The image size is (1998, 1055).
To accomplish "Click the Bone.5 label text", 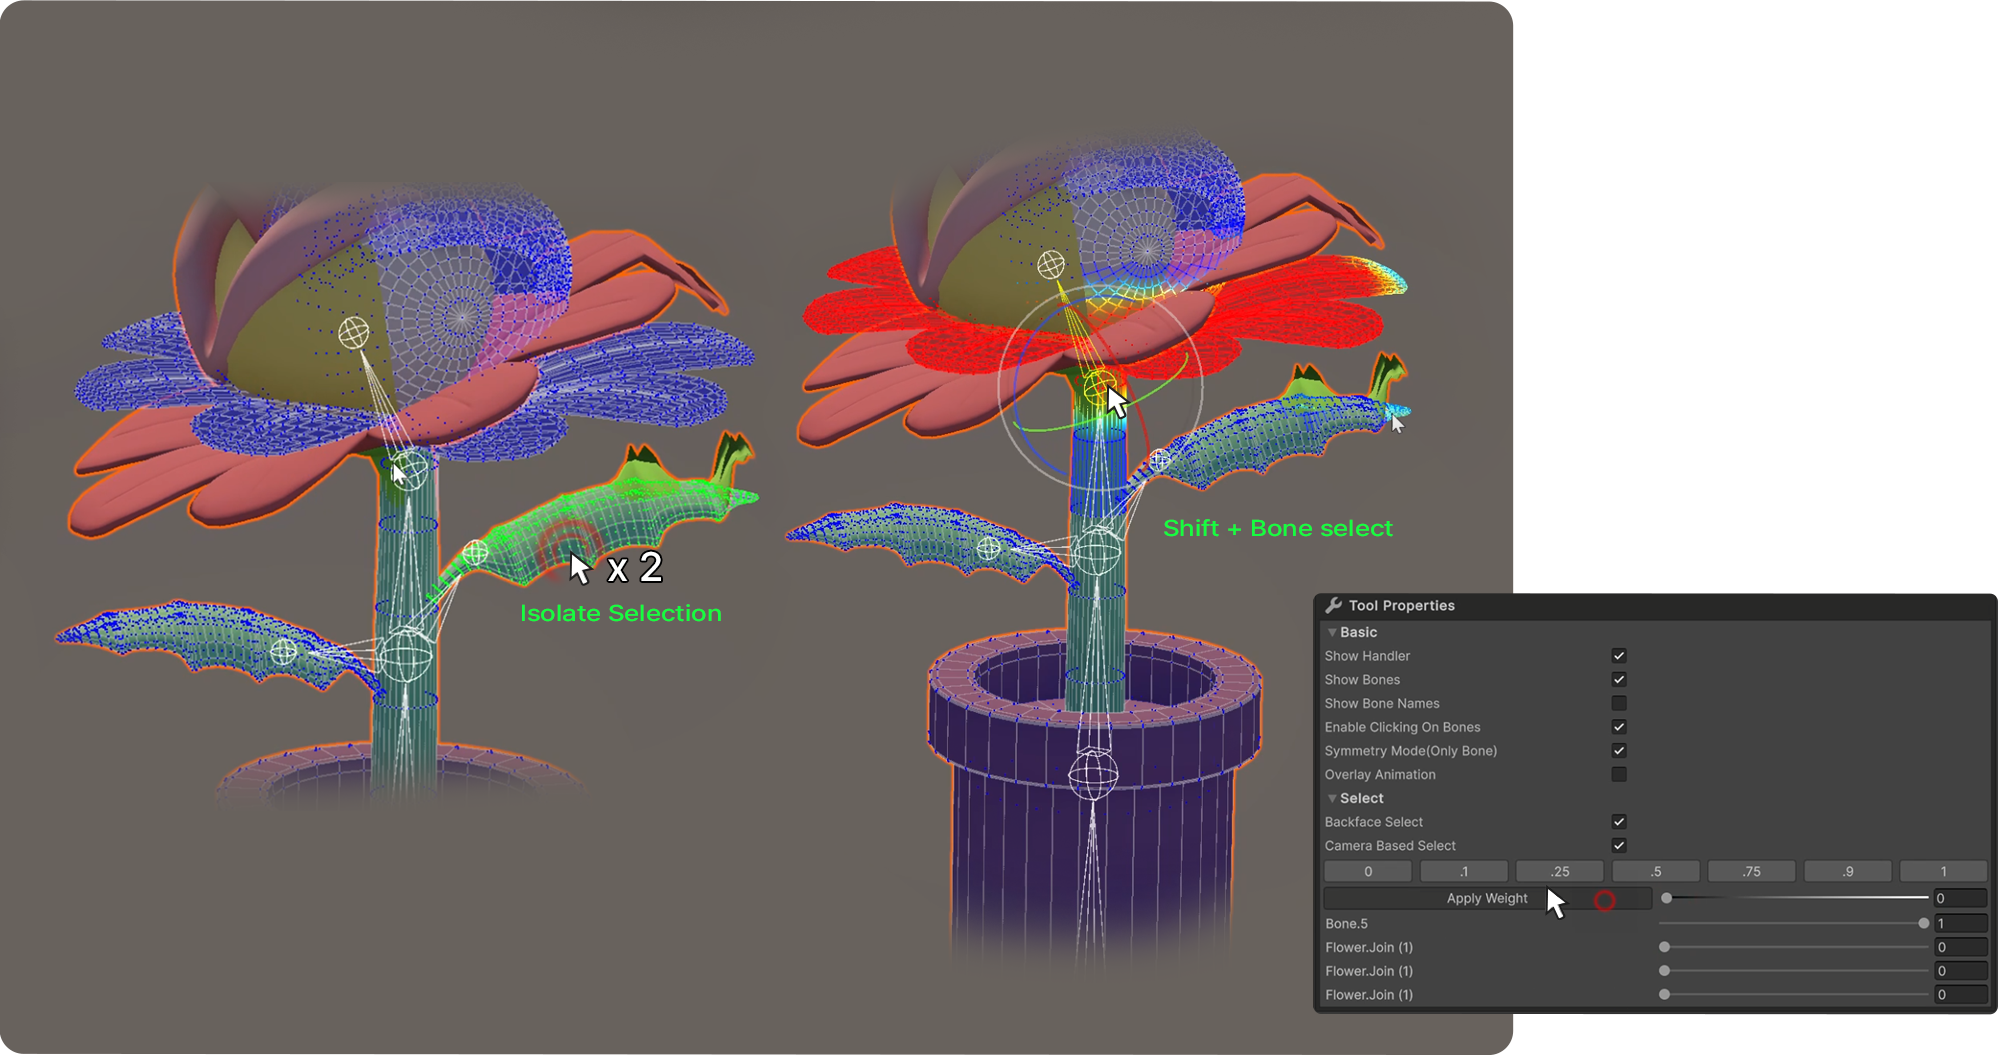I will 1346,924.
